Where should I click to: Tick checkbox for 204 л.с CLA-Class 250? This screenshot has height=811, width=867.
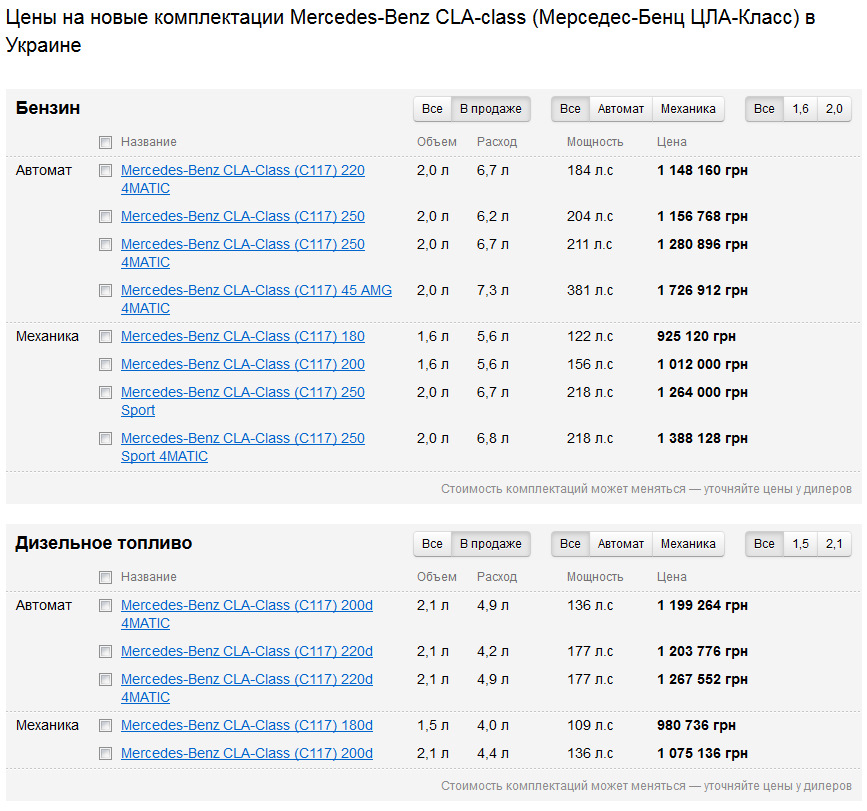pyautogui.click(x=105, y=216)
